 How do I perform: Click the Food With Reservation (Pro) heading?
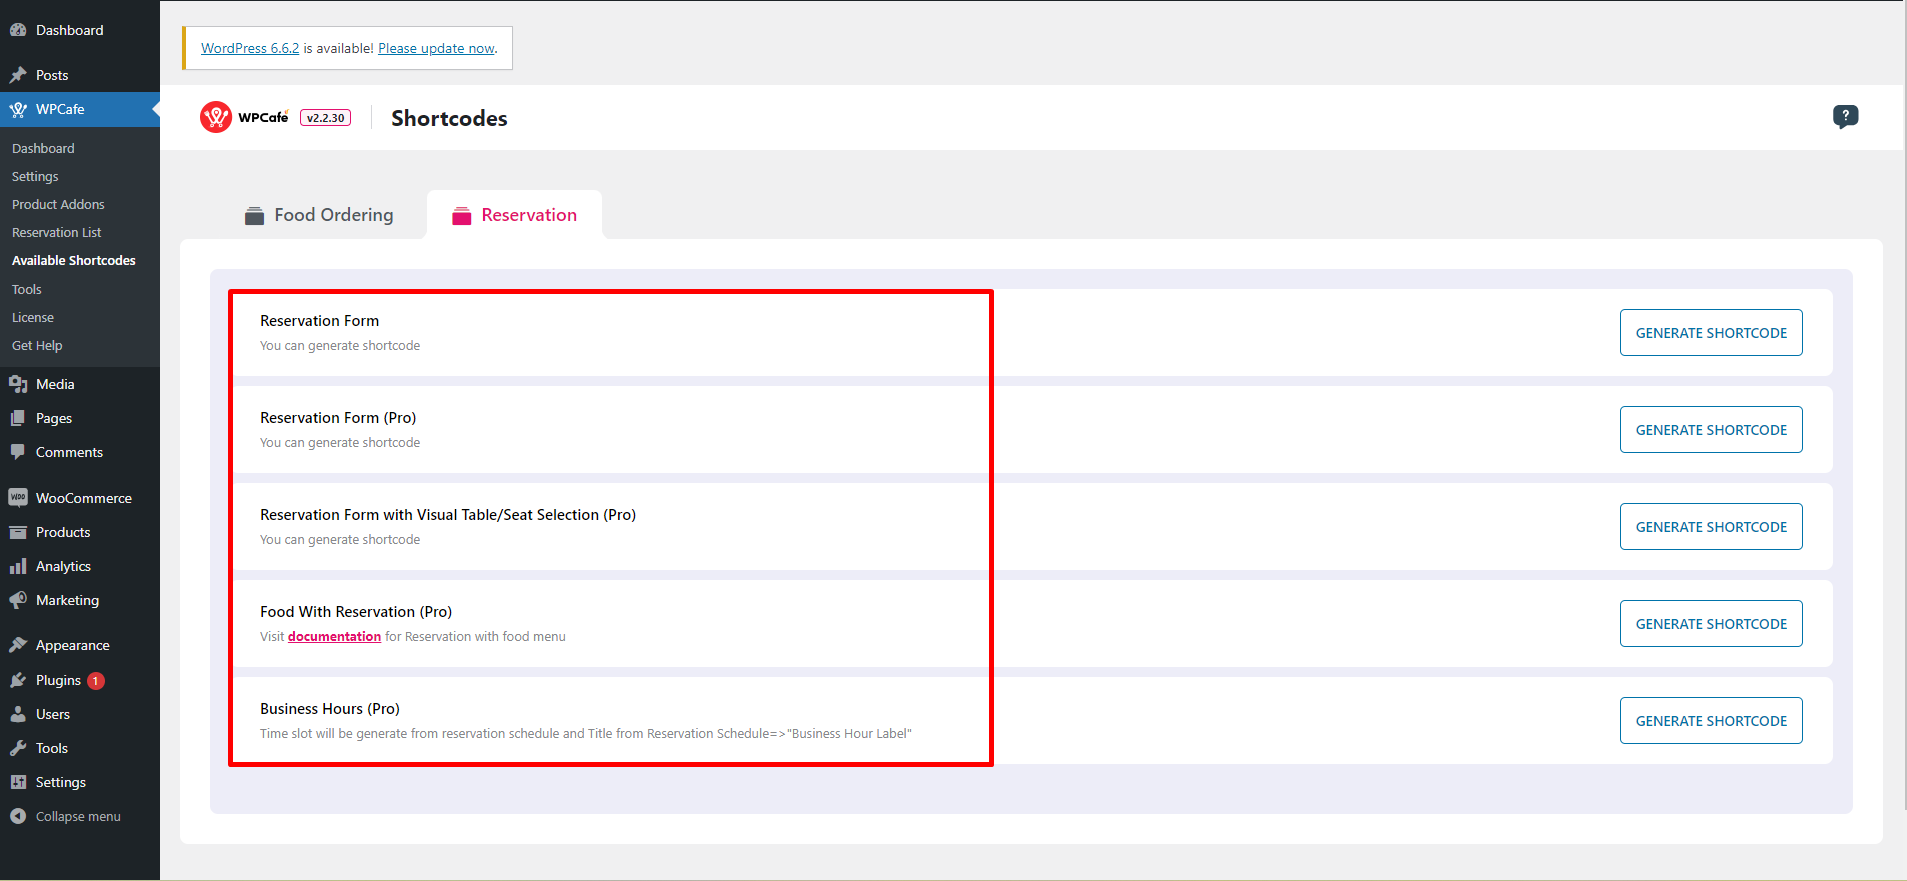coord(356,612)
